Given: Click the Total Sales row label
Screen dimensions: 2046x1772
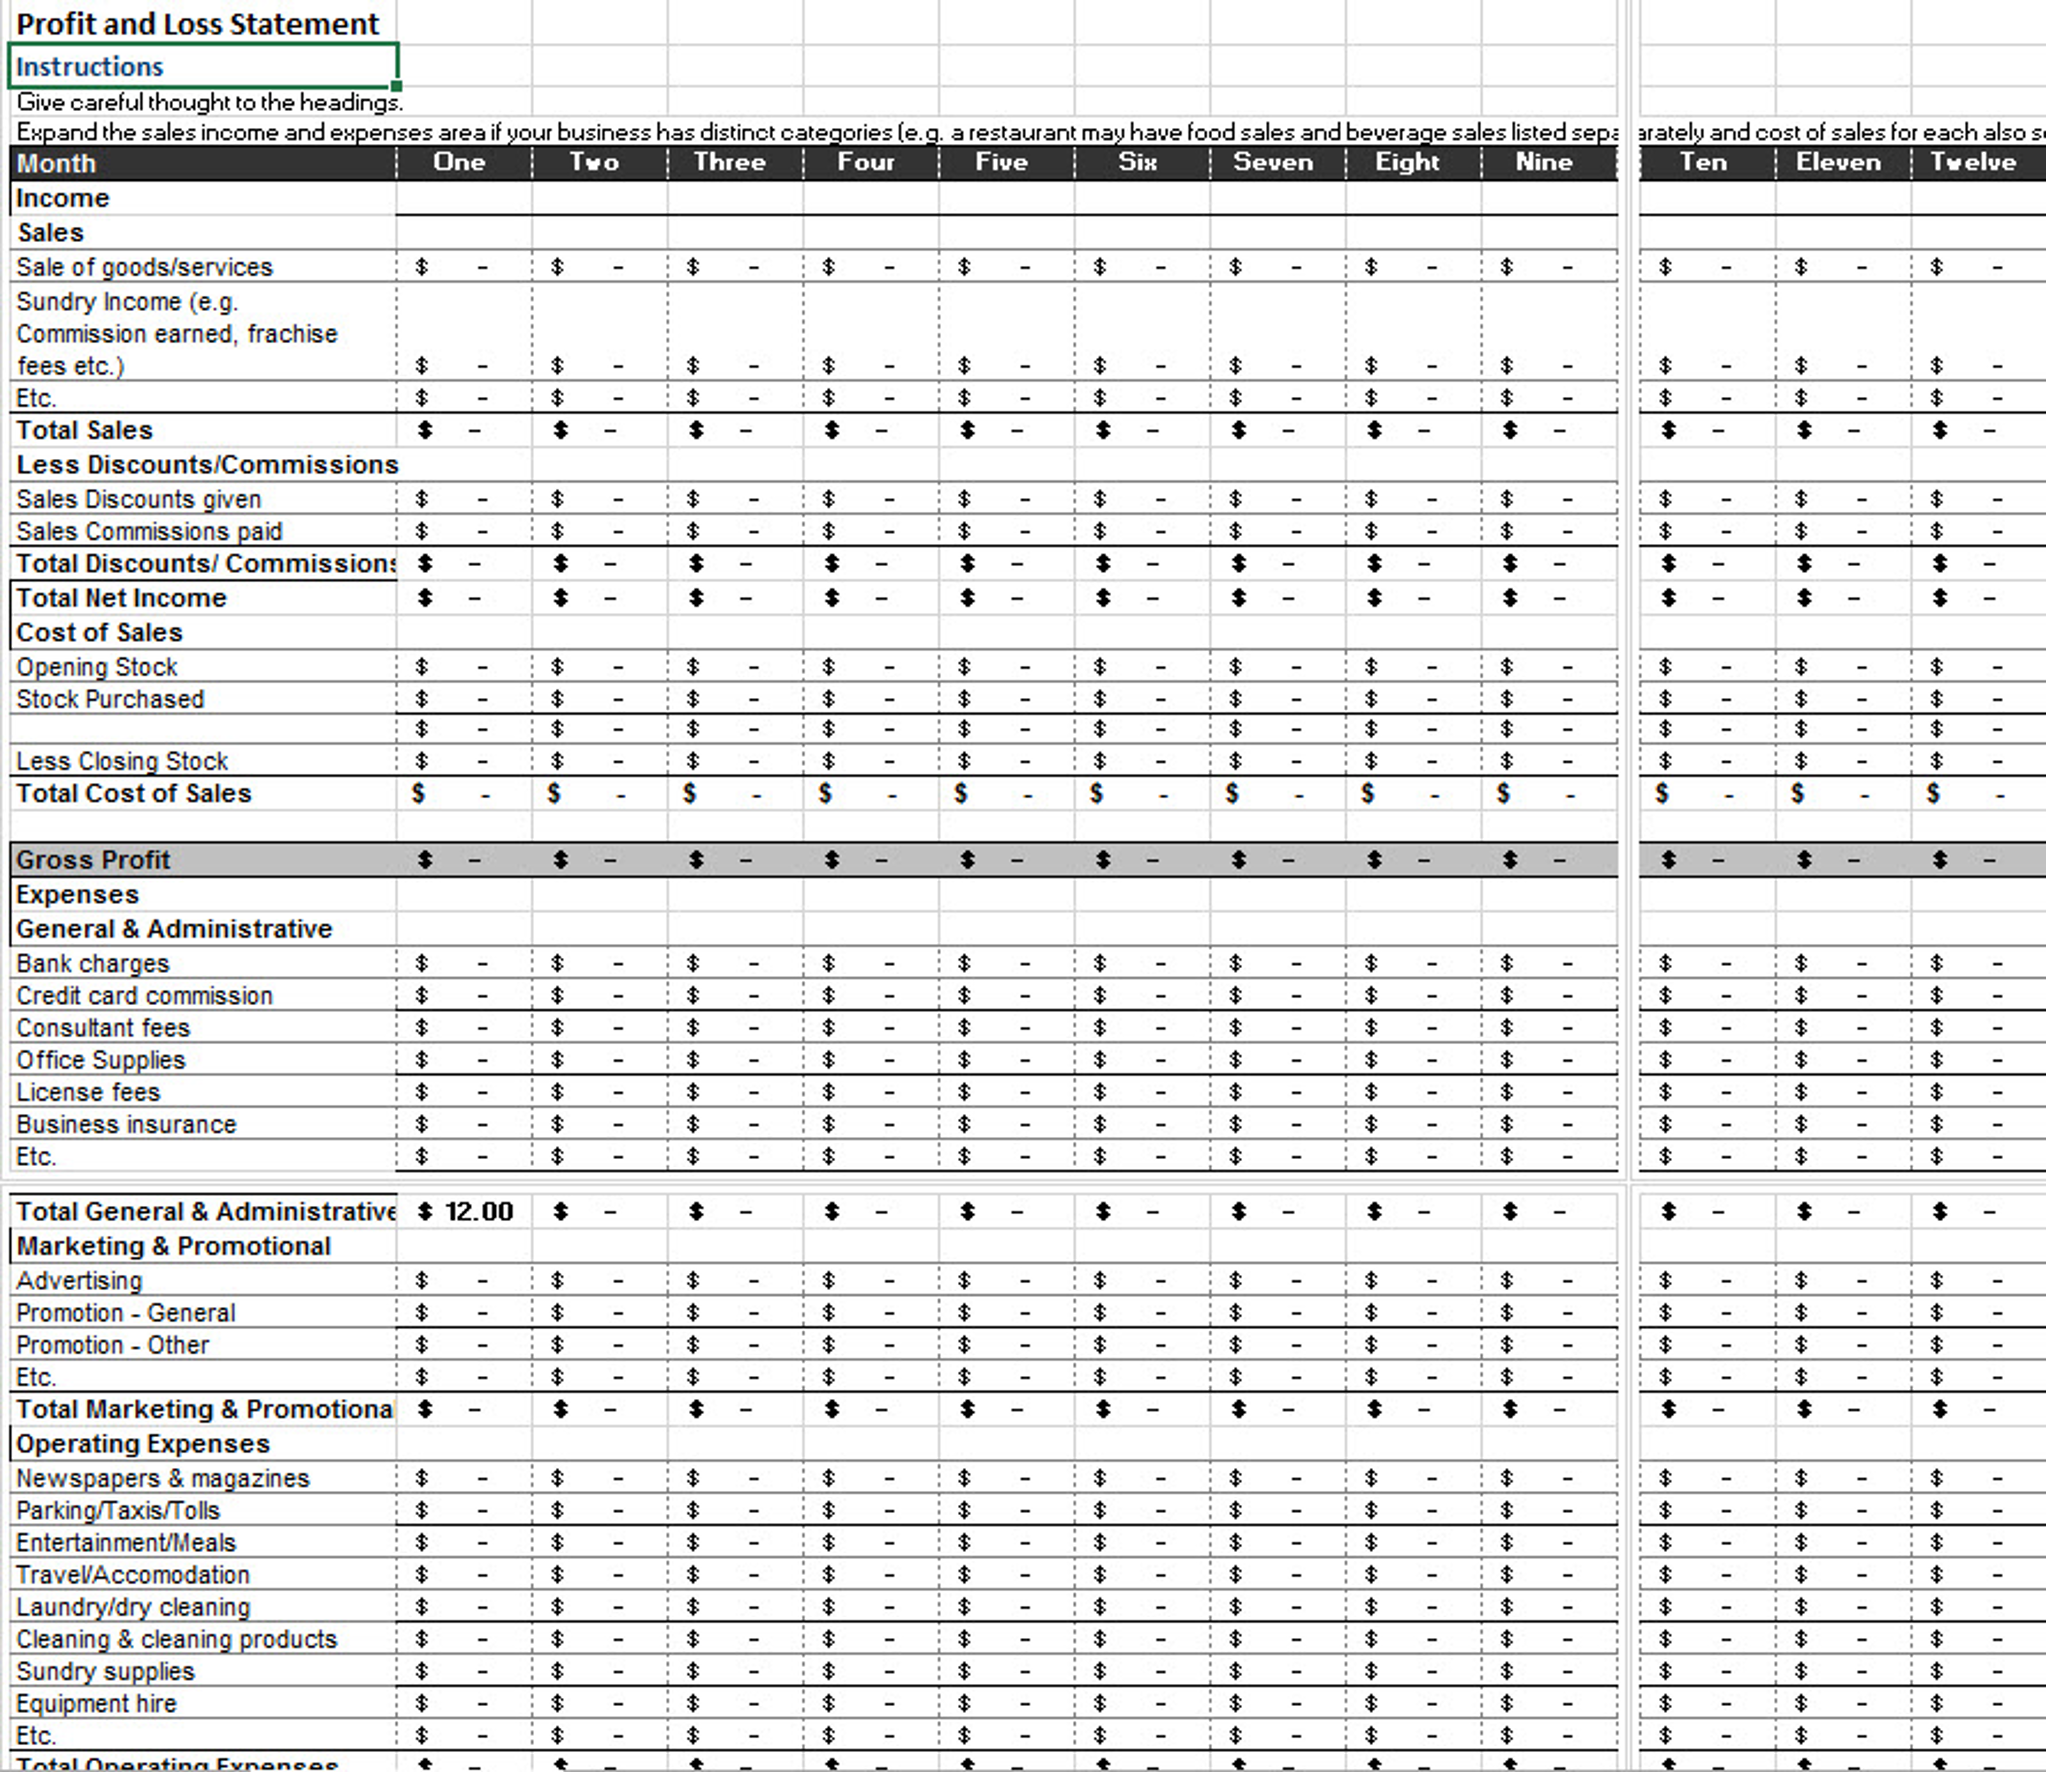Looking at the screenshot, I should [84, 430].
